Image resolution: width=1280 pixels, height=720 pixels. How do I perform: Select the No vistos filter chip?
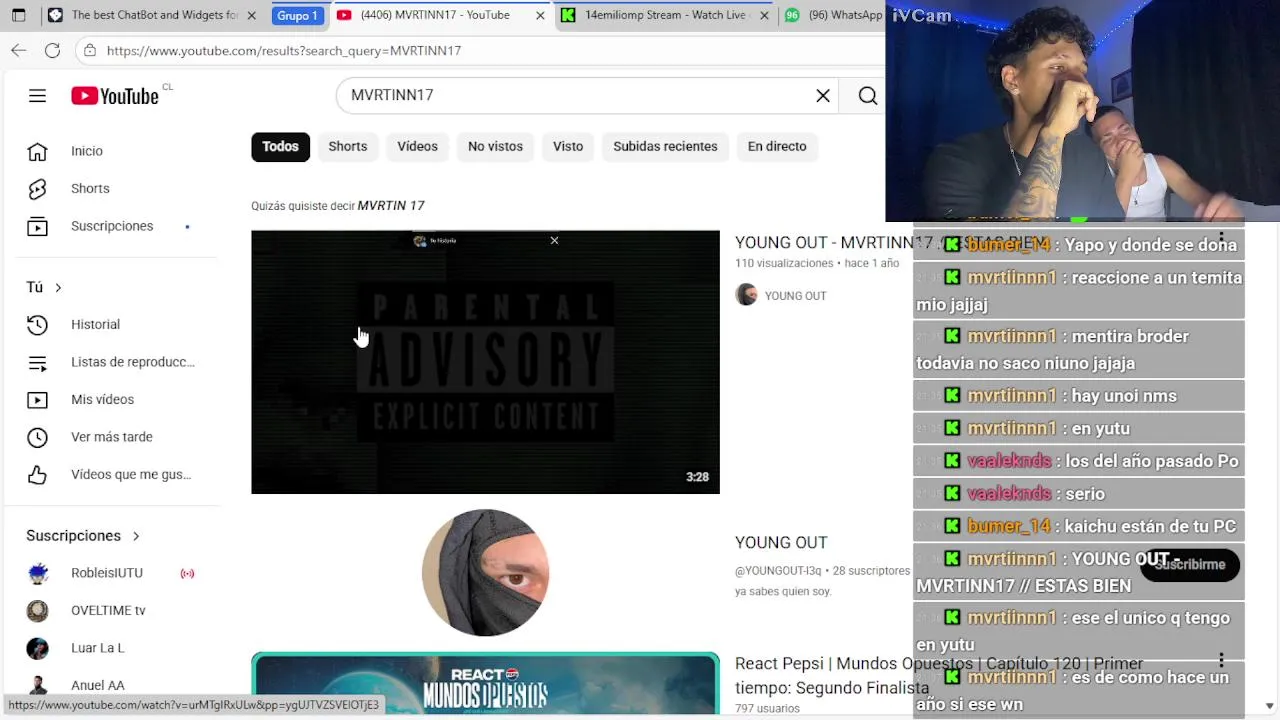tap(495, 146)
